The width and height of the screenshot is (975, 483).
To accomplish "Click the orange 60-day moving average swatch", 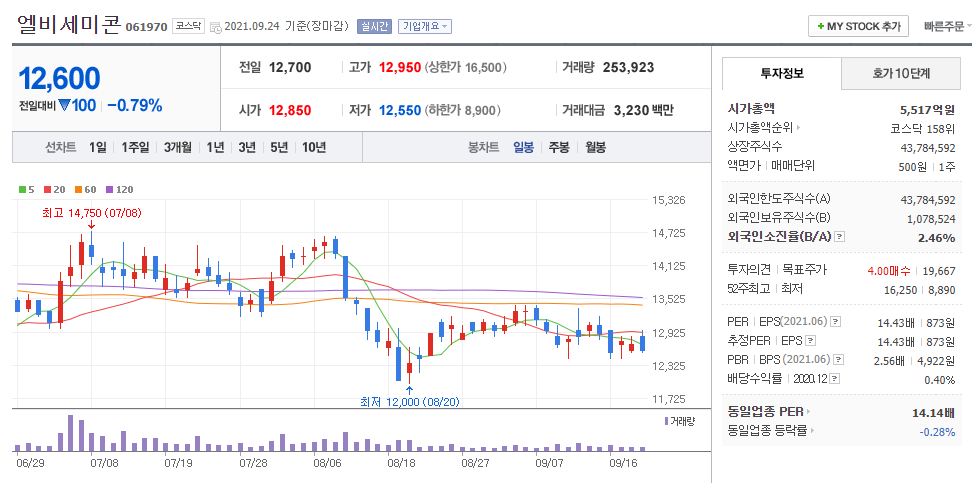I will pyautogui.click(x=79, y=190).
